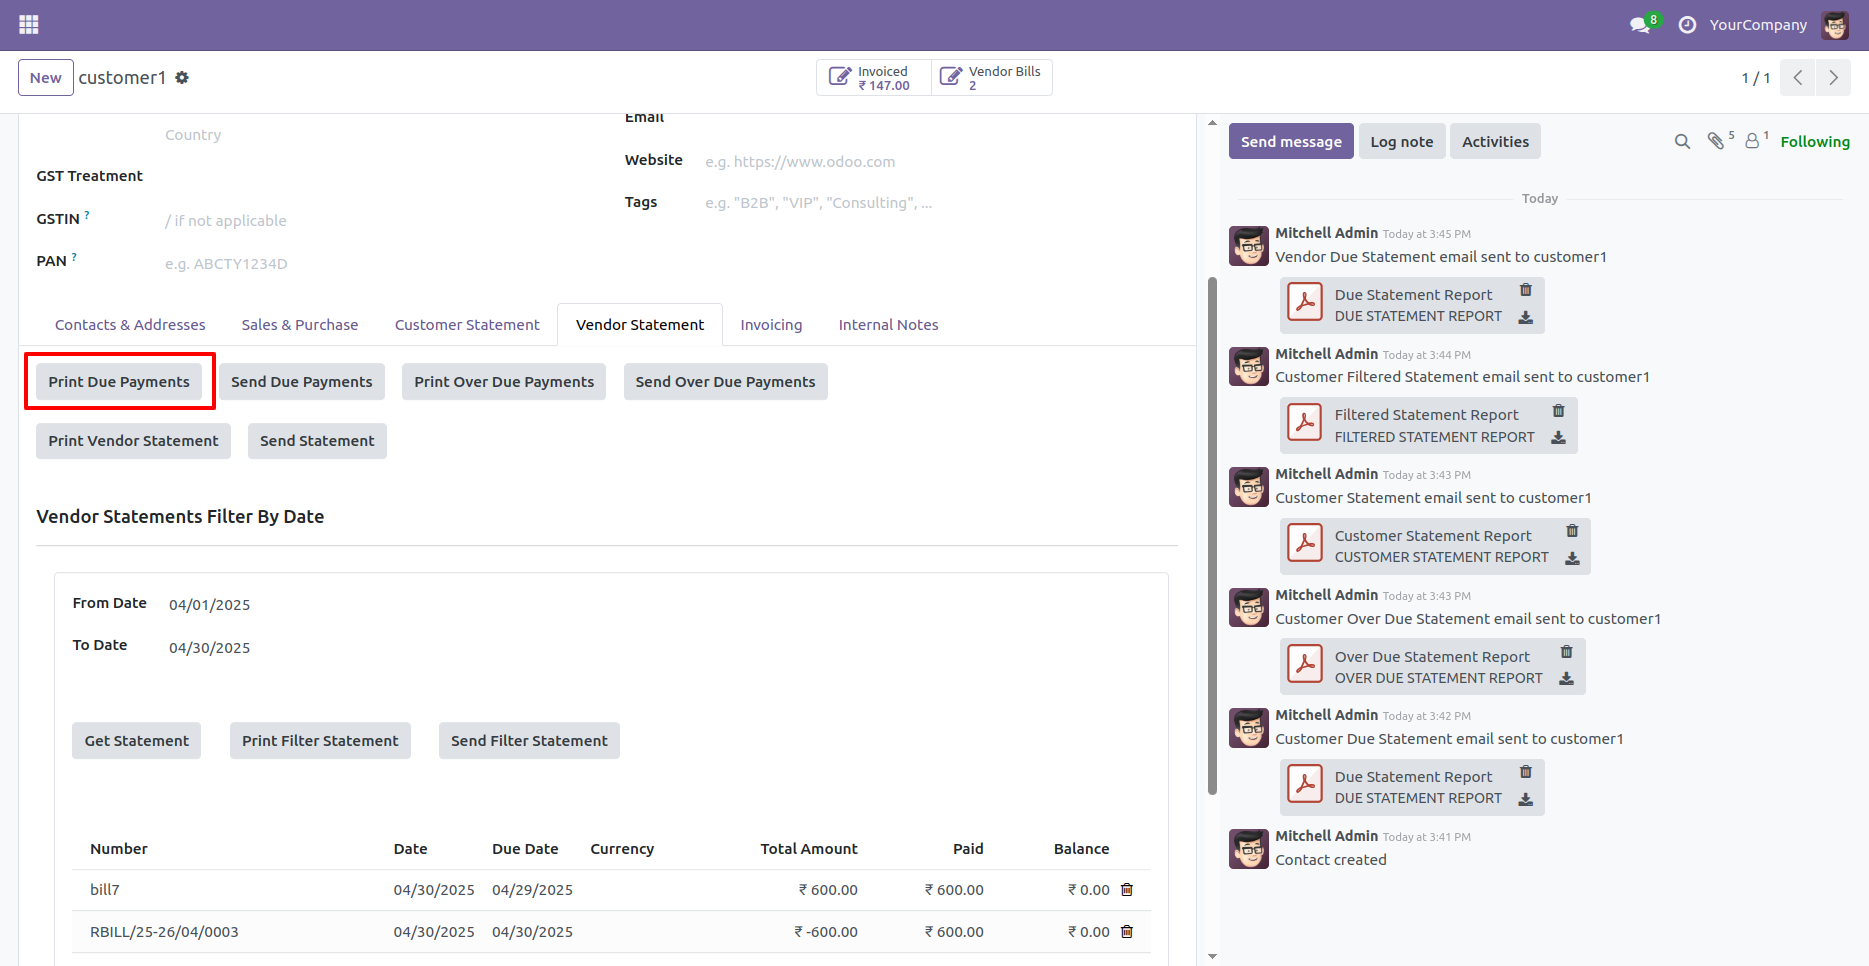Open the Customer Statement Report PDF icon
The width and height of the screenshot is (1869, 966).
pos(1305,542)
